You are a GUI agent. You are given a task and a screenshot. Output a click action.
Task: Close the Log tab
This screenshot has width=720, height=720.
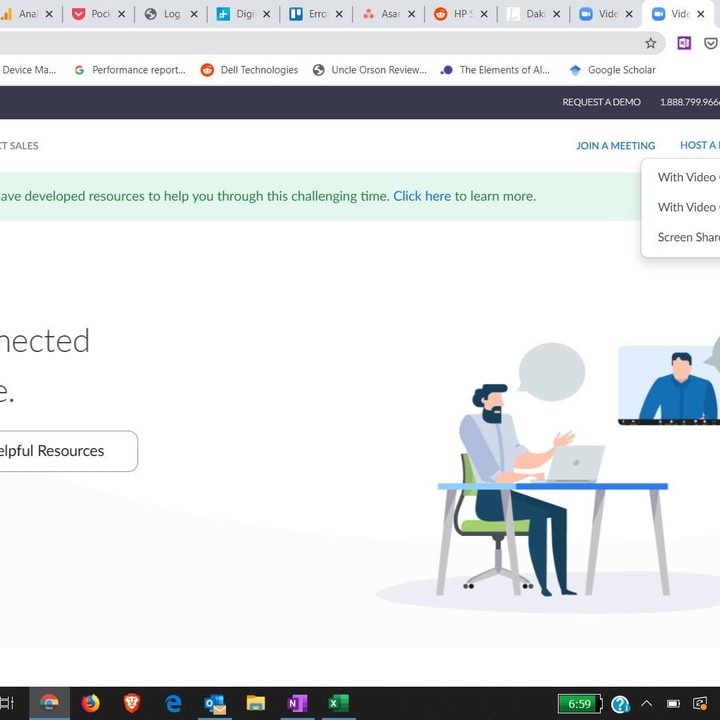[194, 14]
